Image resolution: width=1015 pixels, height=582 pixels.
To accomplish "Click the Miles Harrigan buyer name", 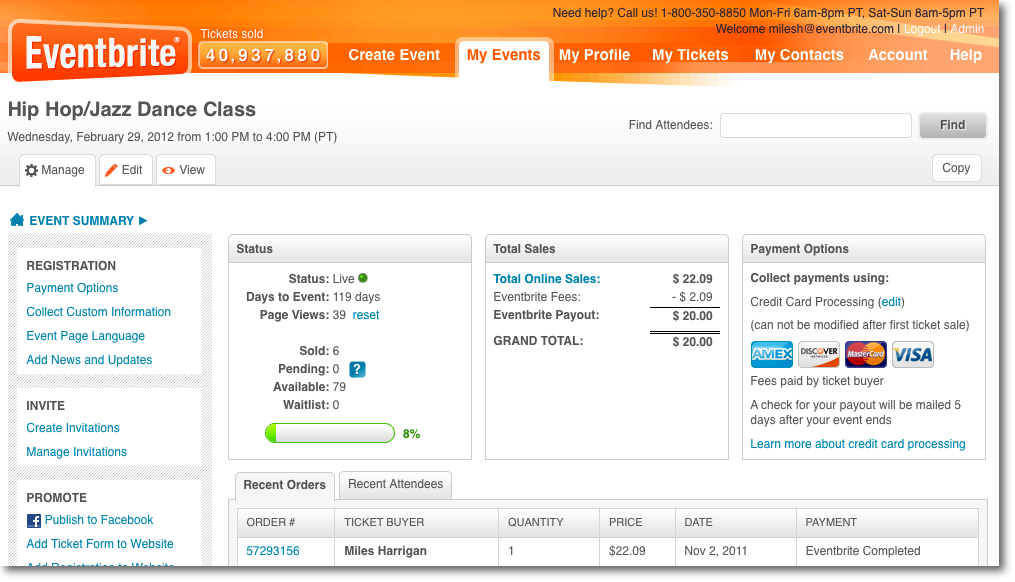I will (385, 551).
